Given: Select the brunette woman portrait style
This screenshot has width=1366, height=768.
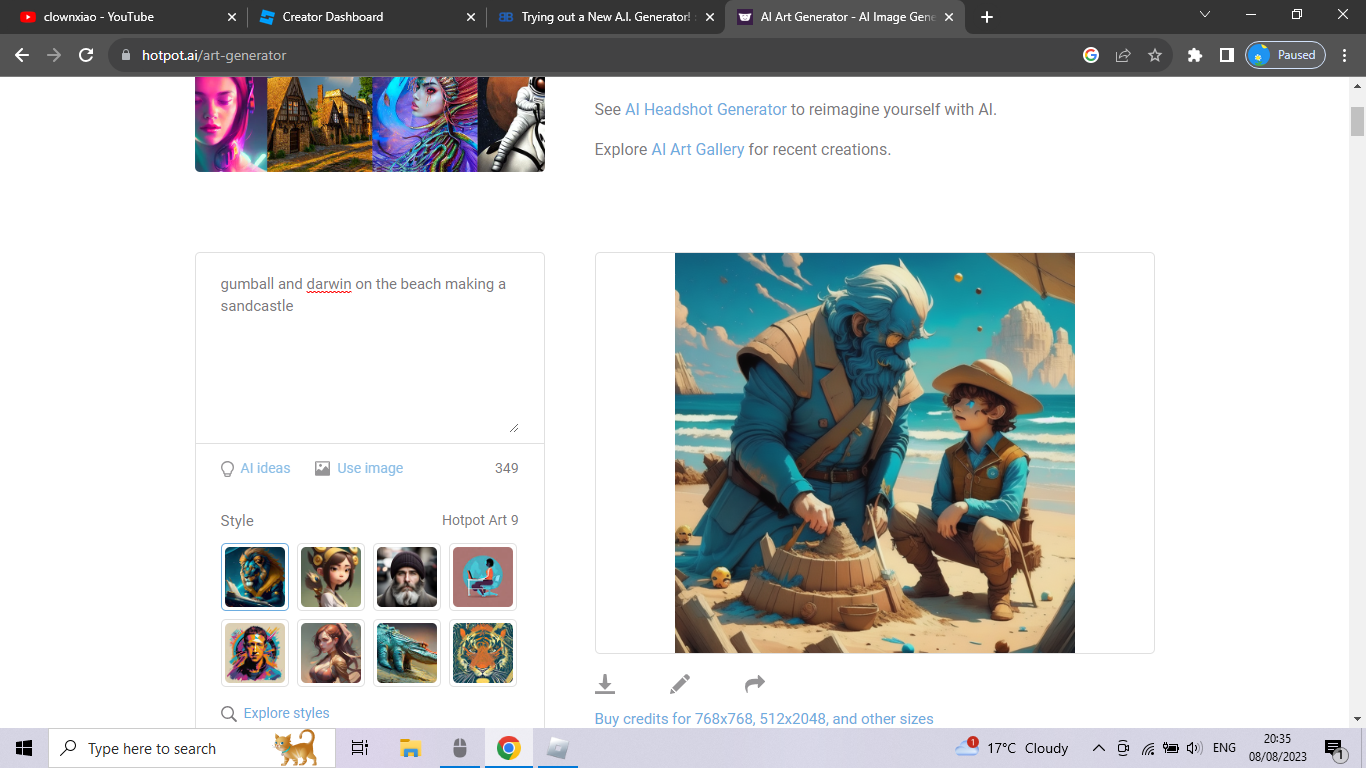Looking at the screenshot, I should click(x=331, y=653).
